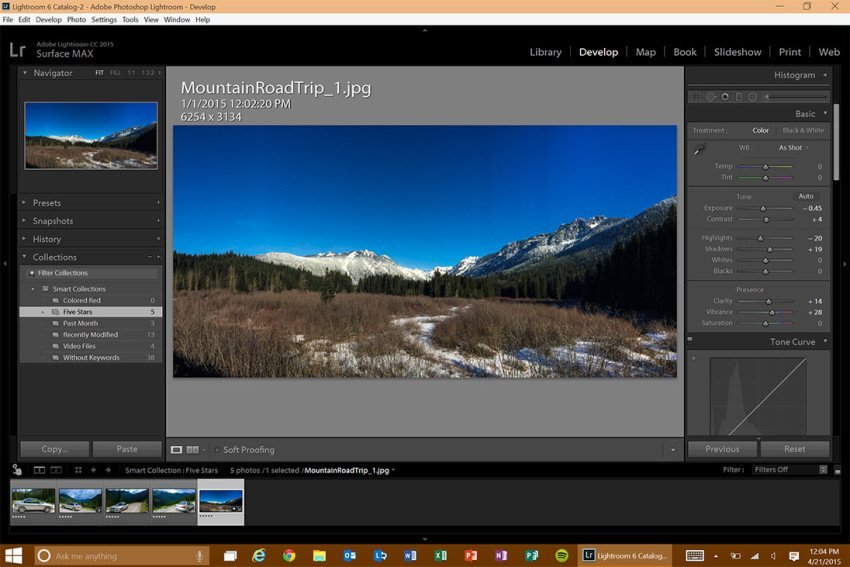The image size is (850, 567).
Task: Set Navigator zoom to FIT
Action: click(99, 73)
